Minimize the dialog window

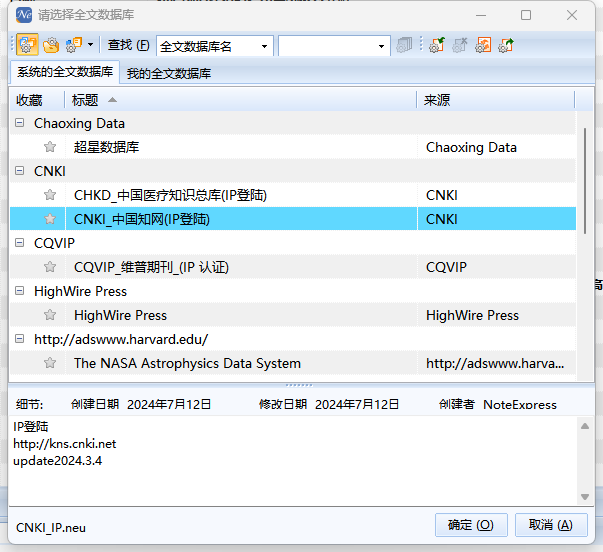point(481,15)
